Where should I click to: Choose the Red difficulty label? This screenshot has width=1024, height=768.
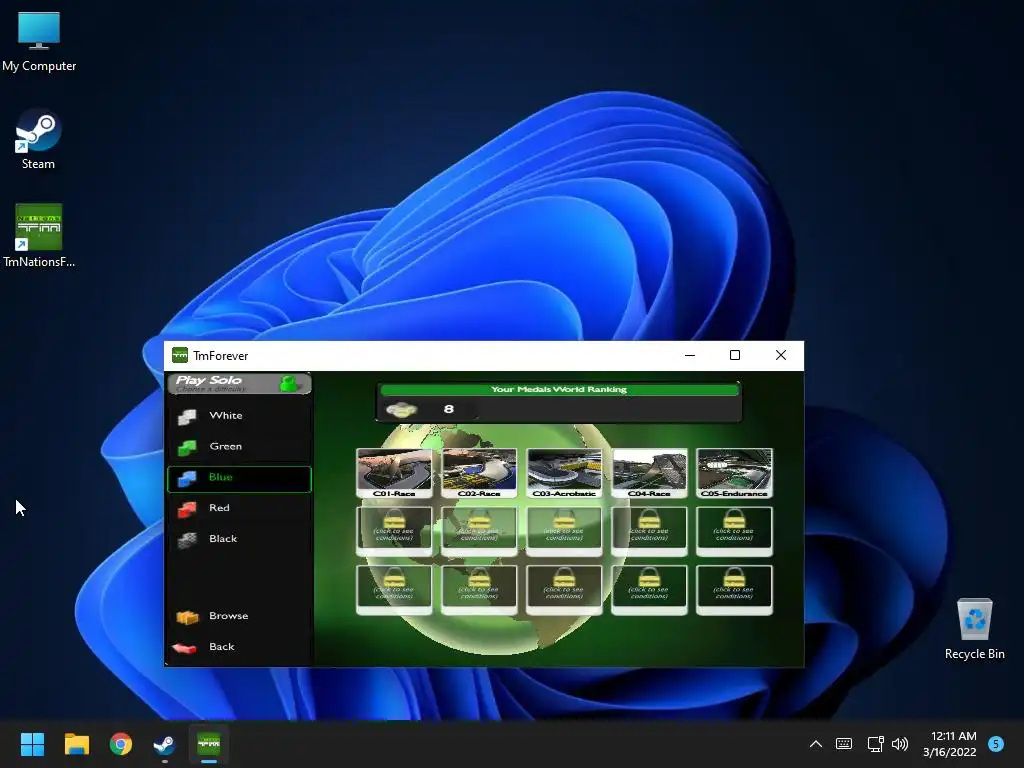point(219,507)
